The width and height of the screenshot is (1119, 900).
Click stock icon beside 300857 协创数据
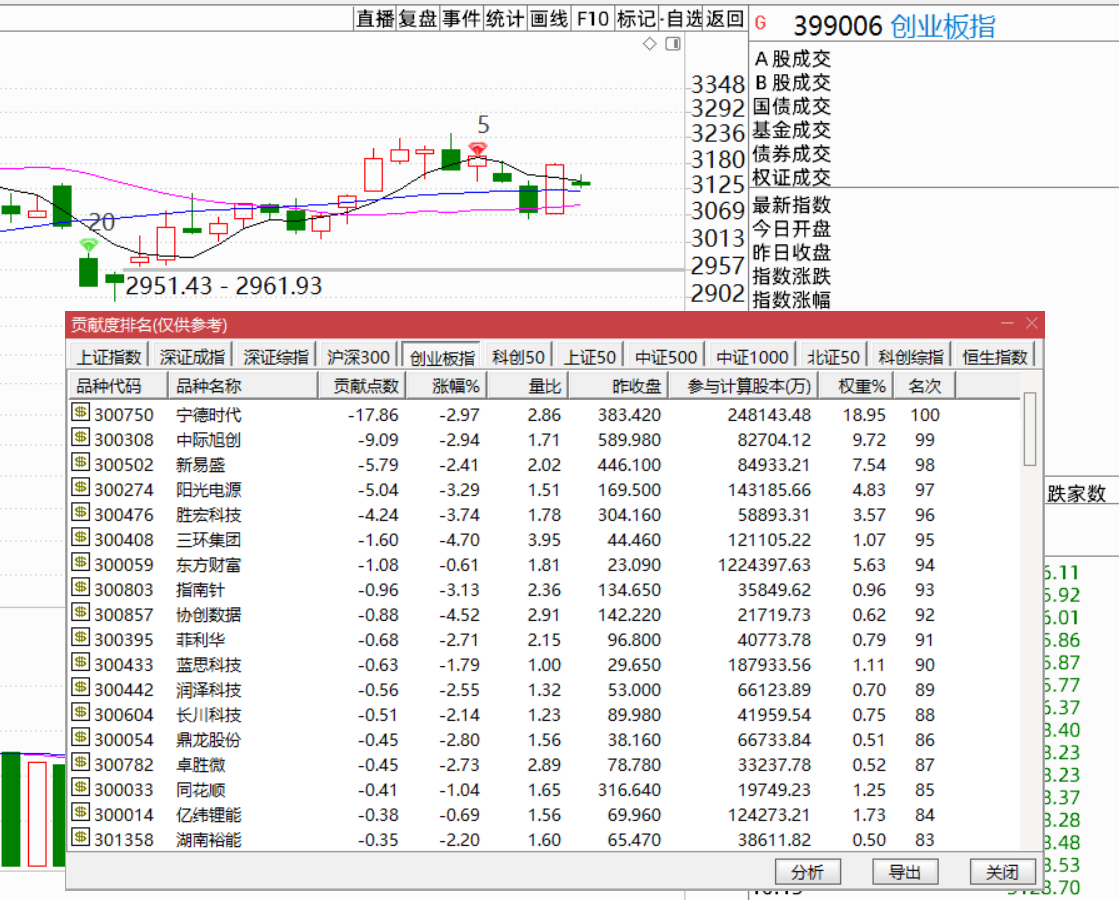click(x=81, y=612)
